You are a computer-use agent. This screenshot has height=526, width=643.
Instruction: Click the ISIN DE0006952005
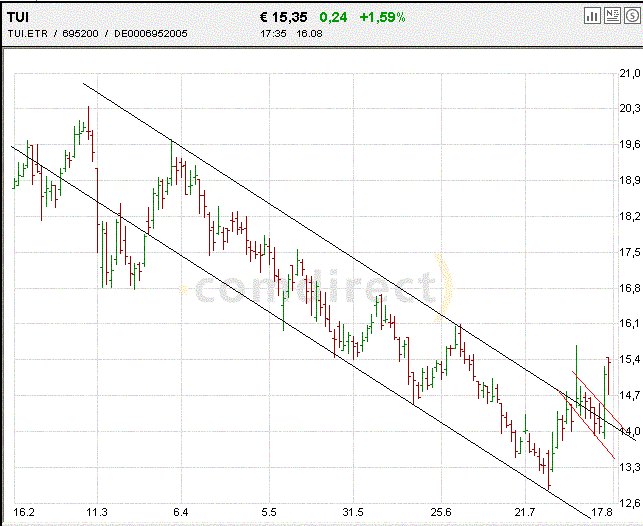tap(150, 34)
